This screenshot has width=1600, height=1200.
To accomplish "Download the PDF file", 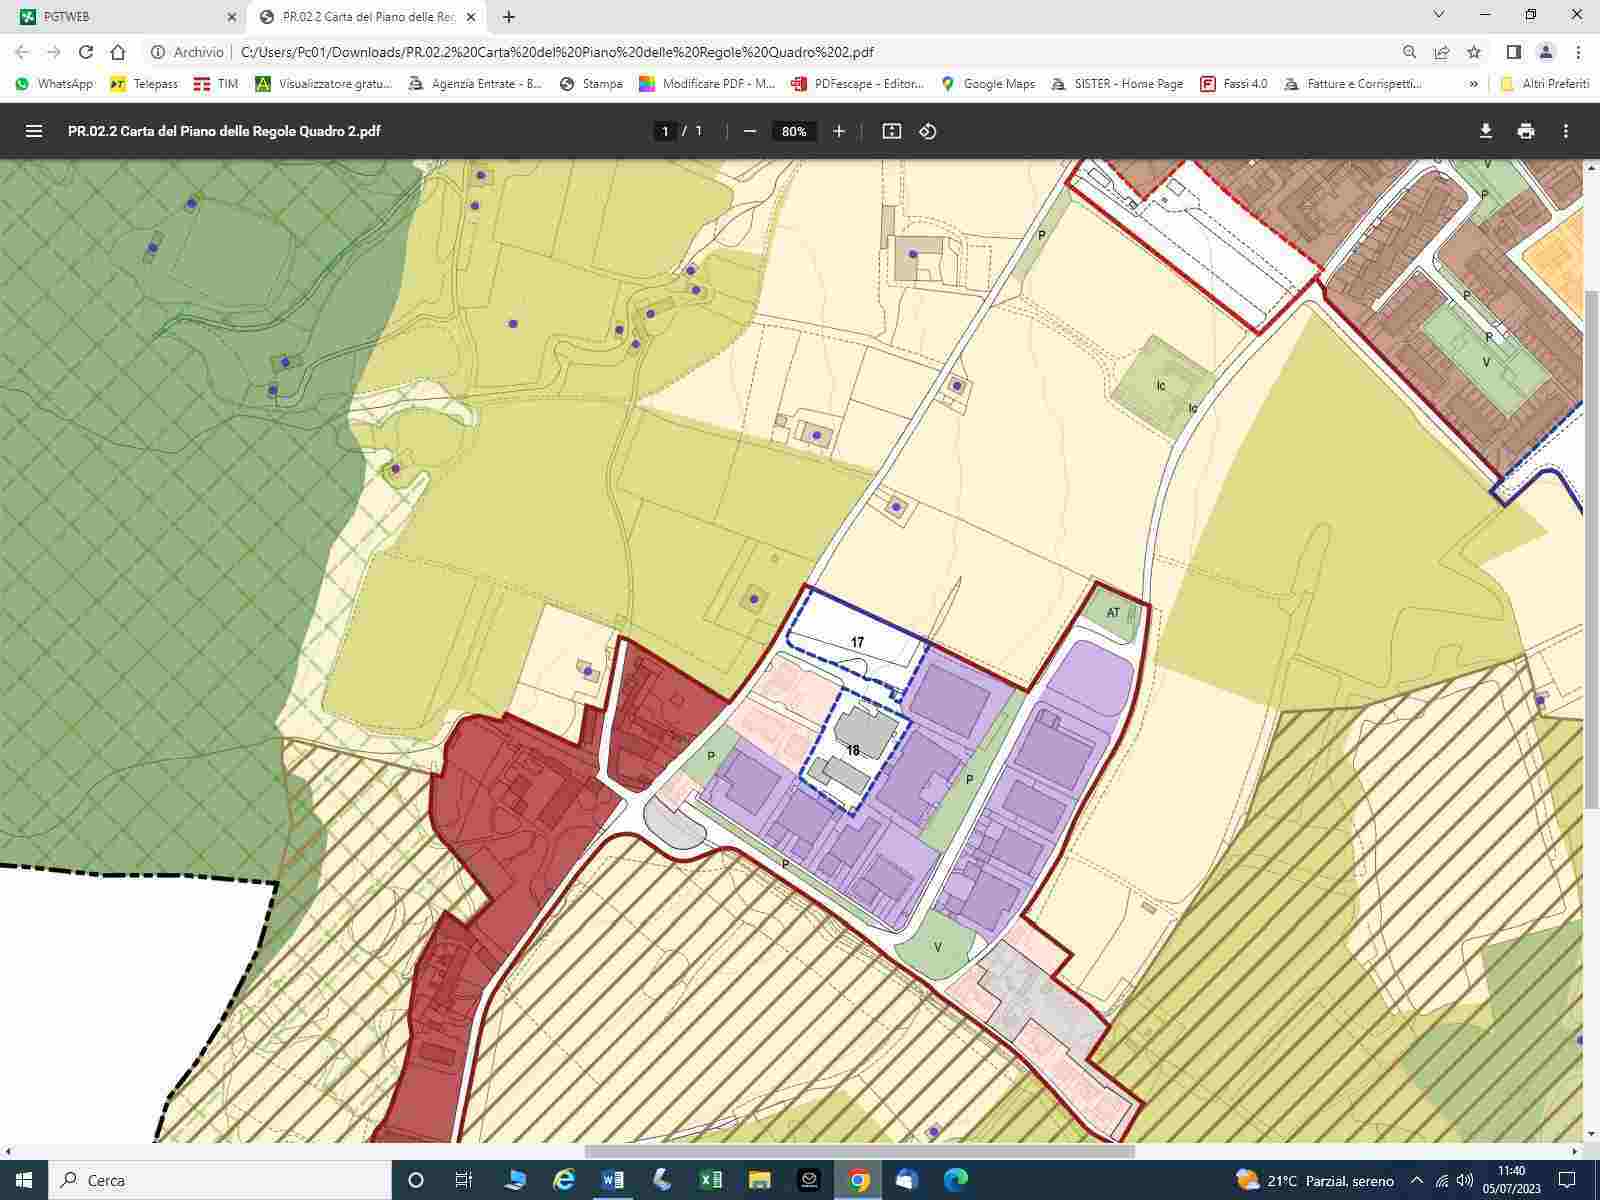I will pyautogui.click(x=1486, y=131).
